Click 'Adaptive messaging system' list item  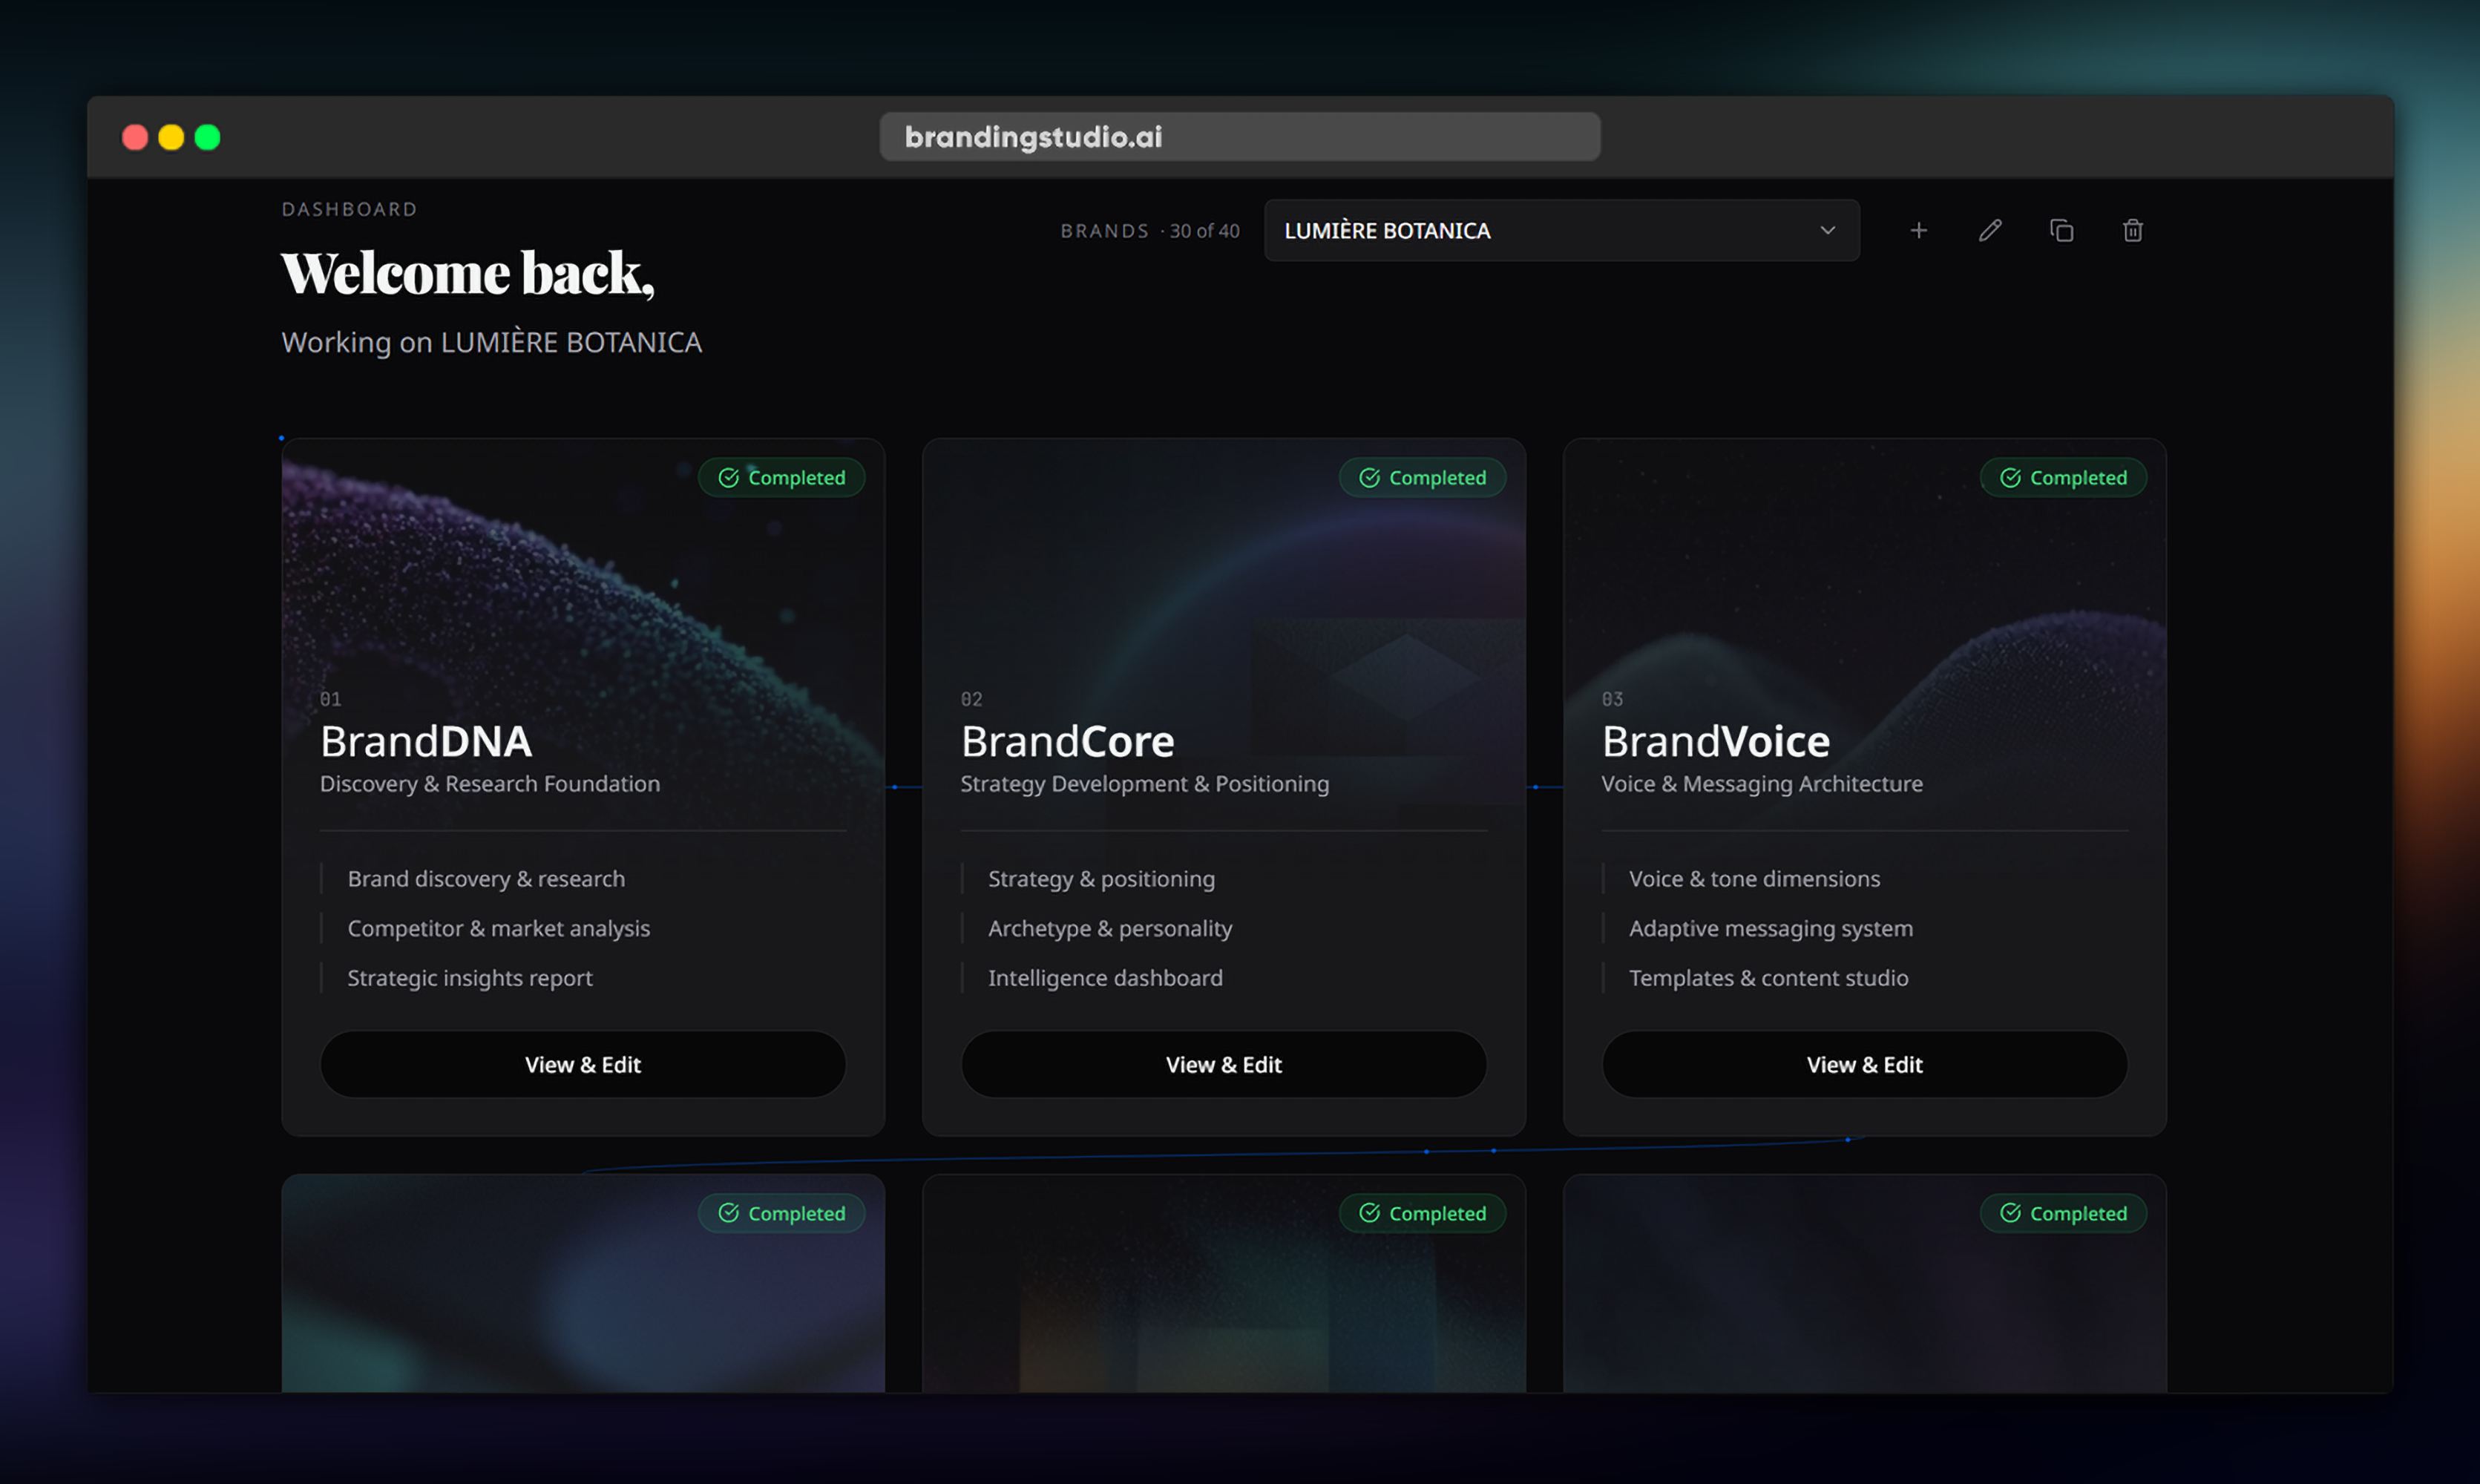pos(1770,928)
